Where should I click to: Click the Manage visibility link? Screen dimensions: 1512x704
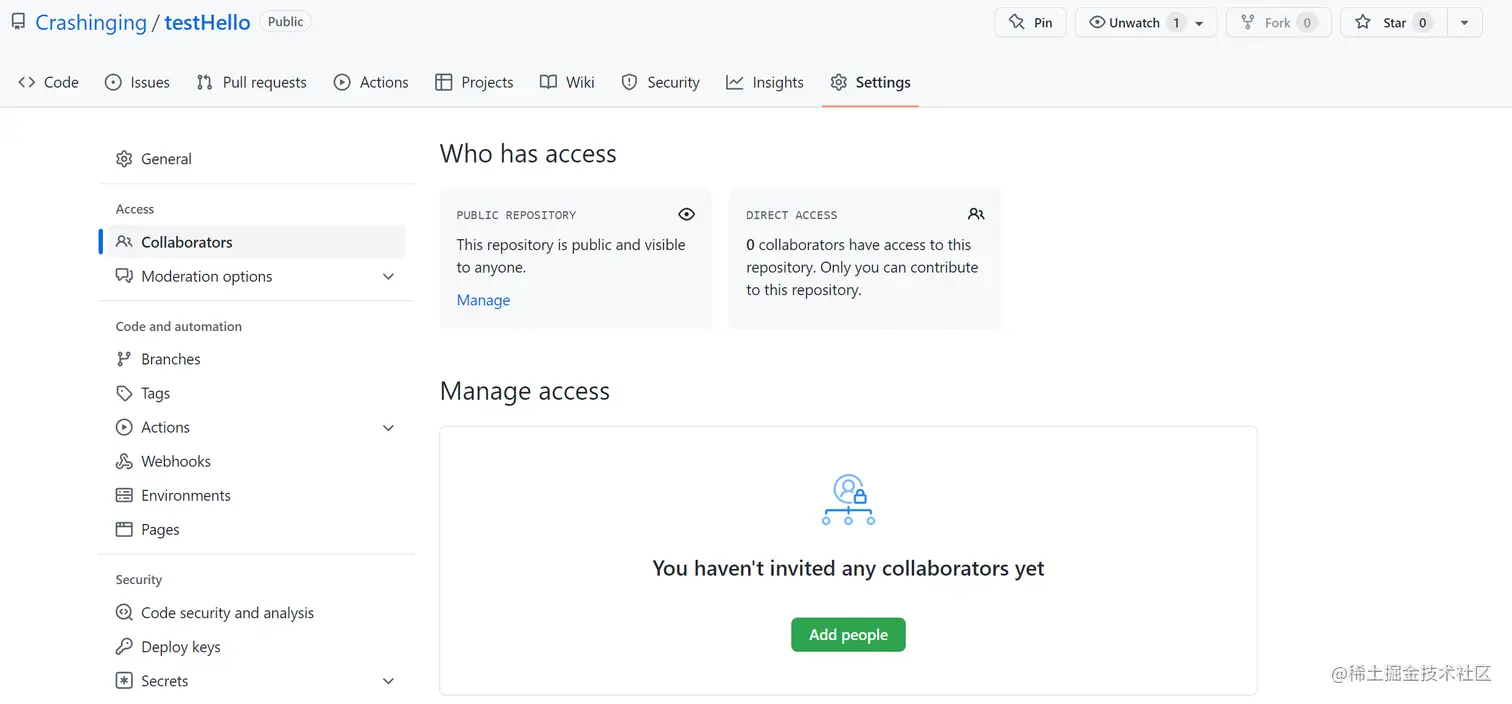(483, 300)
